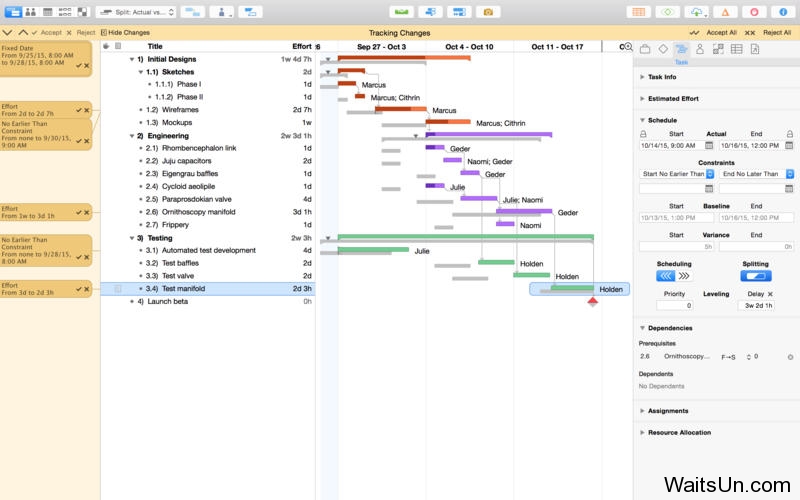The width and height of the screenshot is (800, 500).
Task: Click the cloud publish toolbar icon
Action: [696, 12]
